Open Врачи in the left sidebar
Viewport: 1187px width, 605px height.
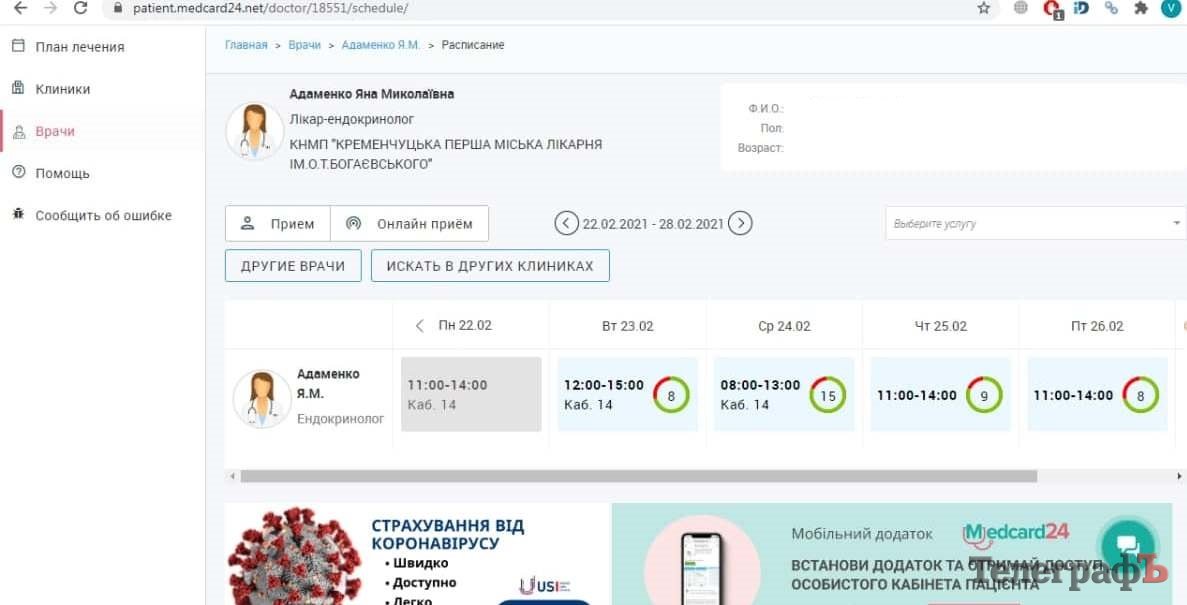(55, 131)
